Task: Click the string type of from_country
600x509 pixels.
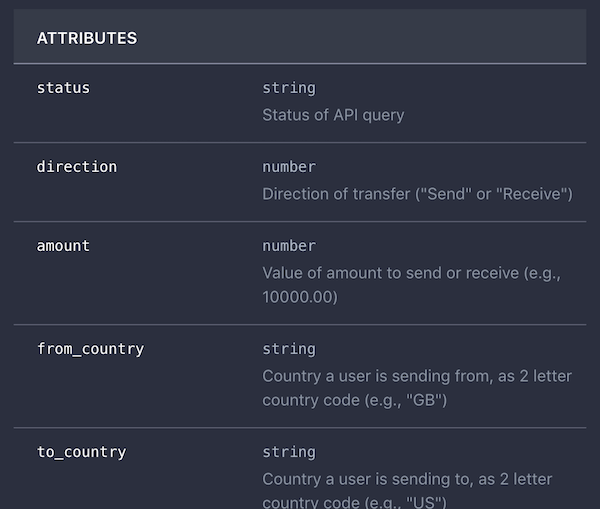Action: coord(289,349)
